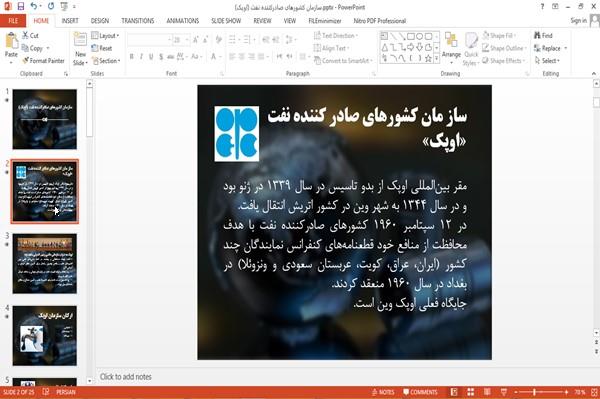Screen dimensions: 600x399
Task: Open the slide 1 thumbnail
Action: [x=45, y=119]
